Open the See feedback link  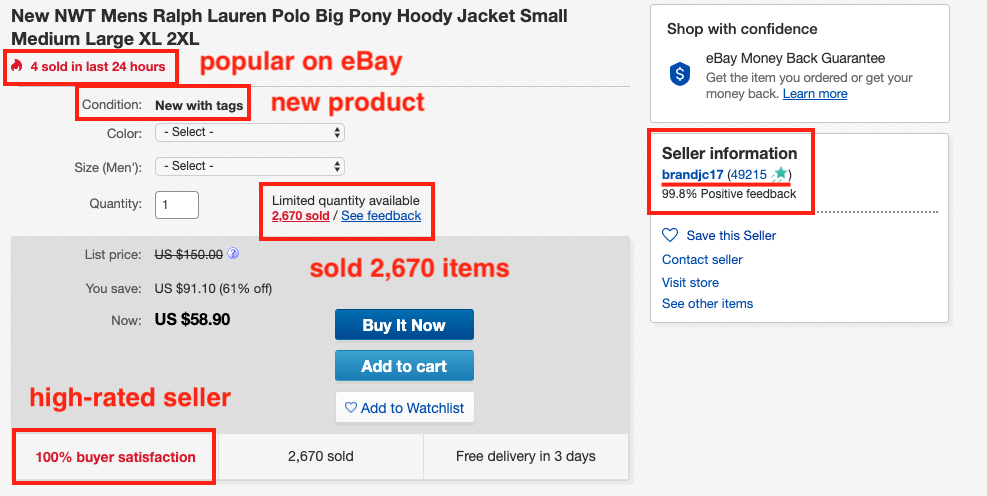pos(381,216)
